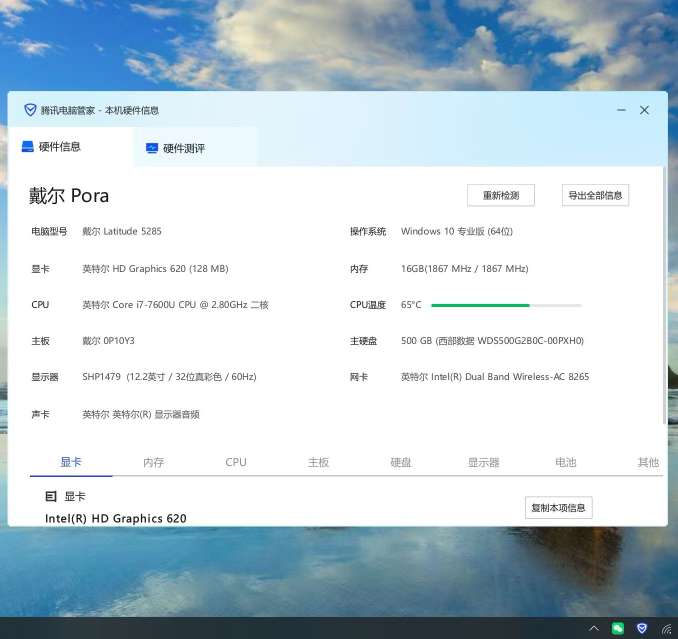Select the 主板 category tab
The height and width of the screenshot is (639, 678).
click(318, 462)
